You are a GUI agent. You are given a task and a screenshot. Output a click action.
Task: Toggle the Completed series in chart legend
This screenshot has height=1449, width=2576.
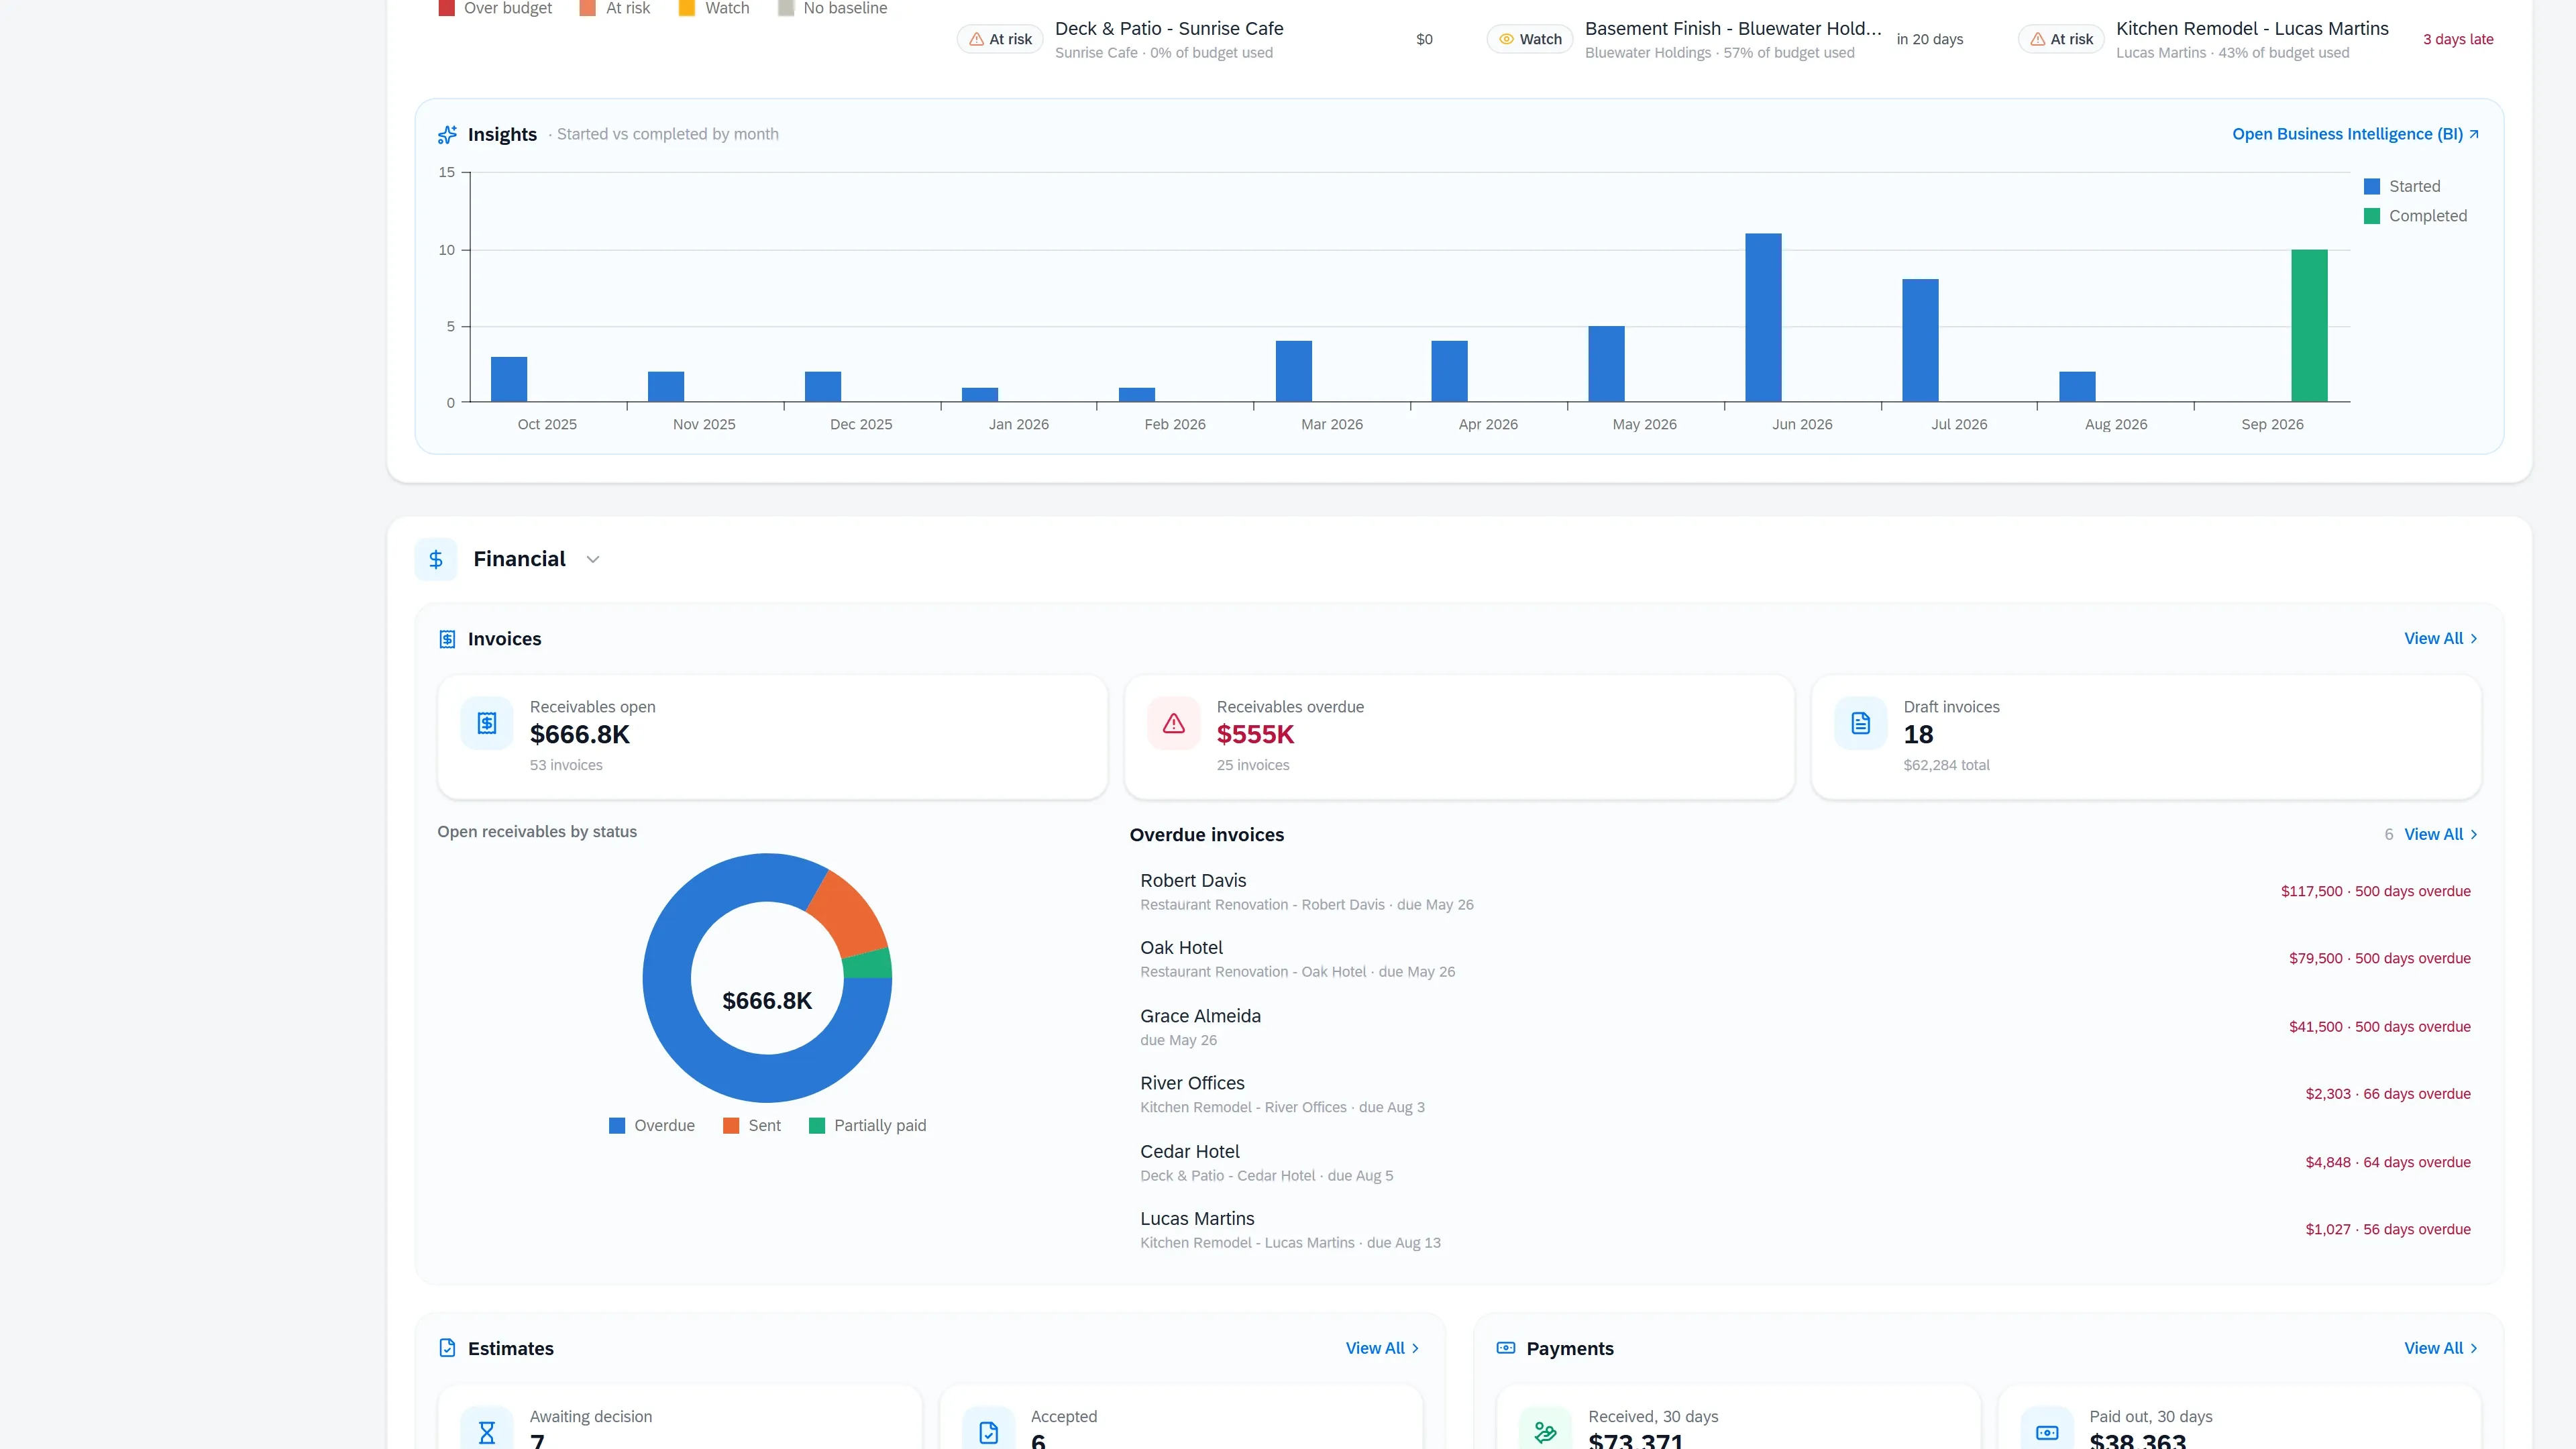click(x=2415, y=216)
